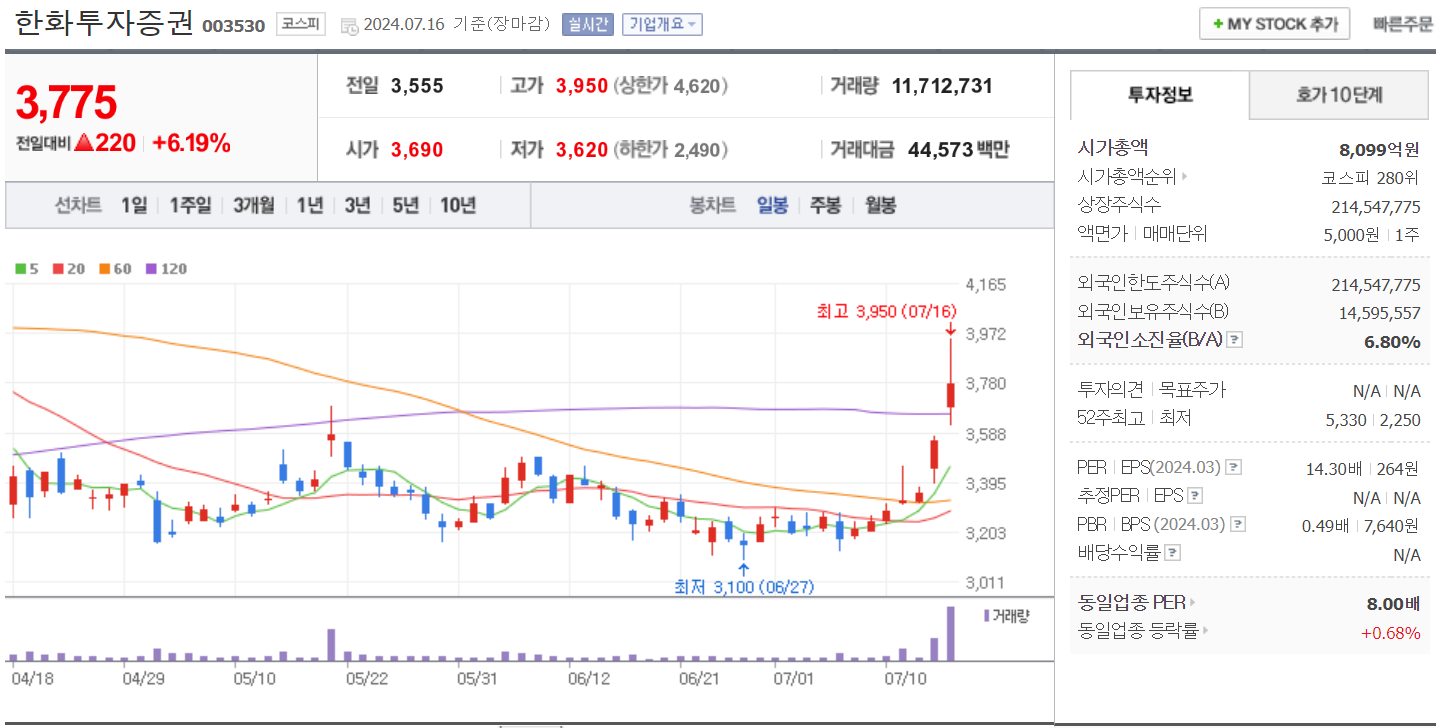This screenshot has width=1436, height=728.
Task: Open the 추정PER EPS help icon
Action: 1194,496
